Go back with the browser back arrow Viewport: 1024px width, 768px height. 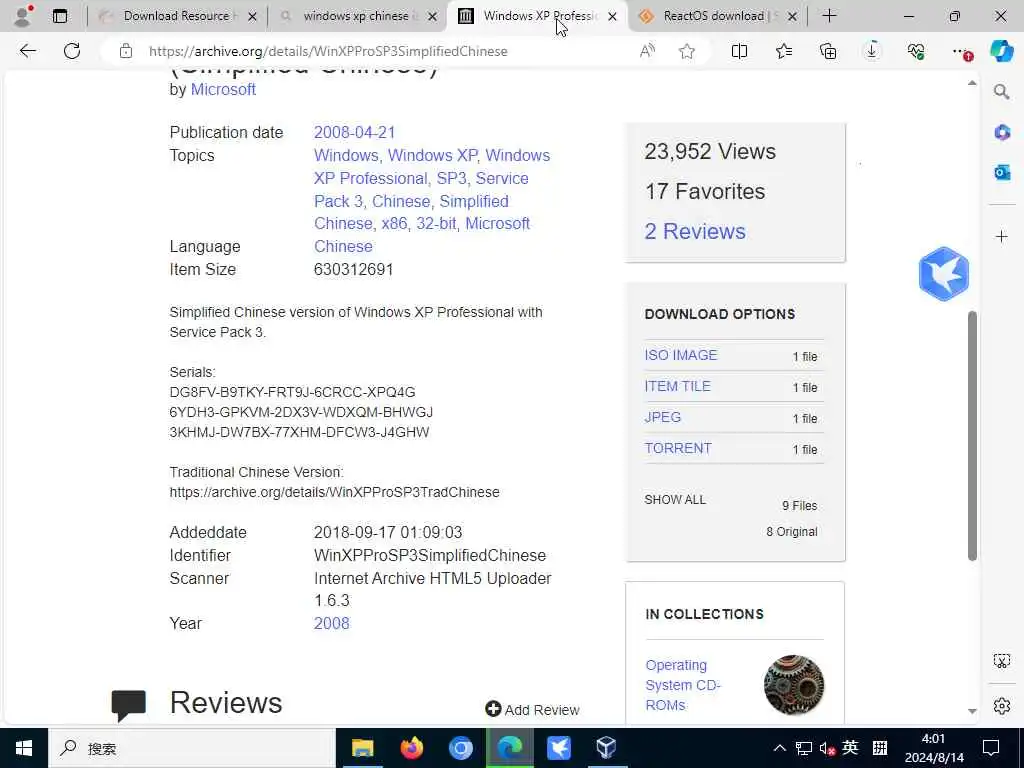tap(27, 51)
